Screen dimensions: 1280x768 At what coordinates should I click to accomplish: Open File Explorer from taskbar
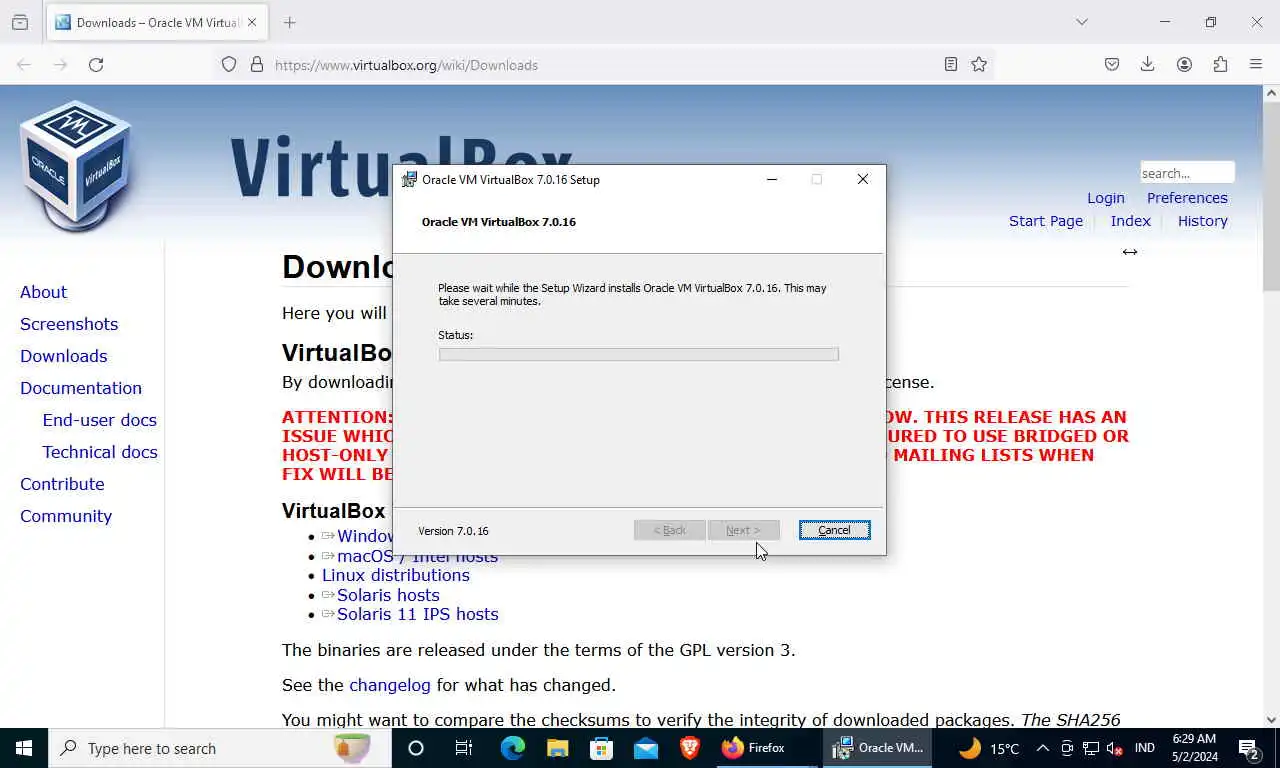tap(557, 748)
